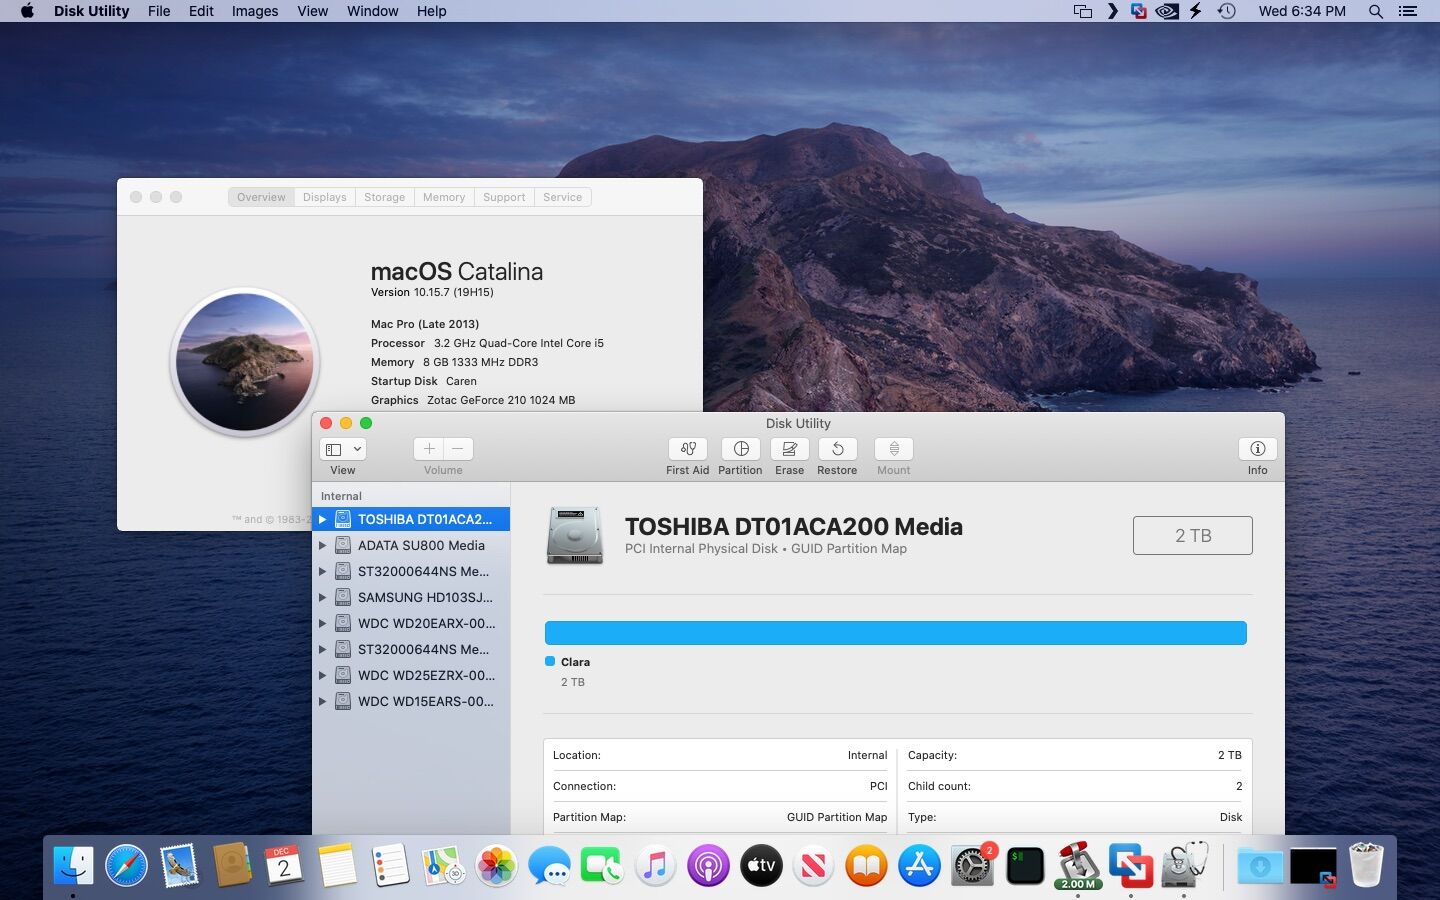Click the menu bar clock Wed 6:34 PM
Image resolution: width=1440 pixels, height=900 pixels.
[1302, 11]
